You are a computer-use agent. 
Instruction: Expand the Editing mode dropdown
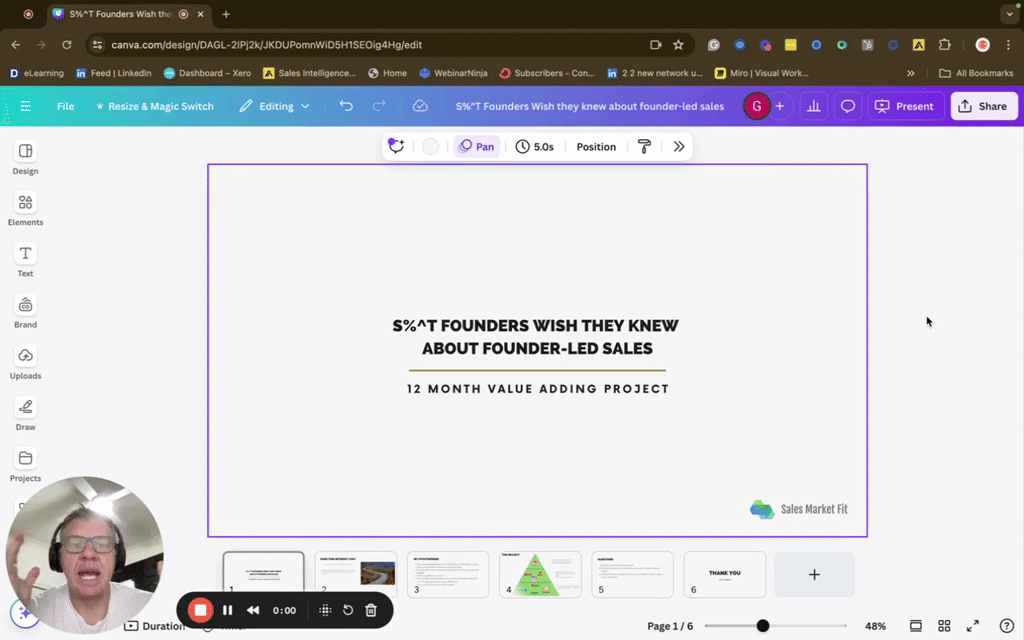coord(274,106)
